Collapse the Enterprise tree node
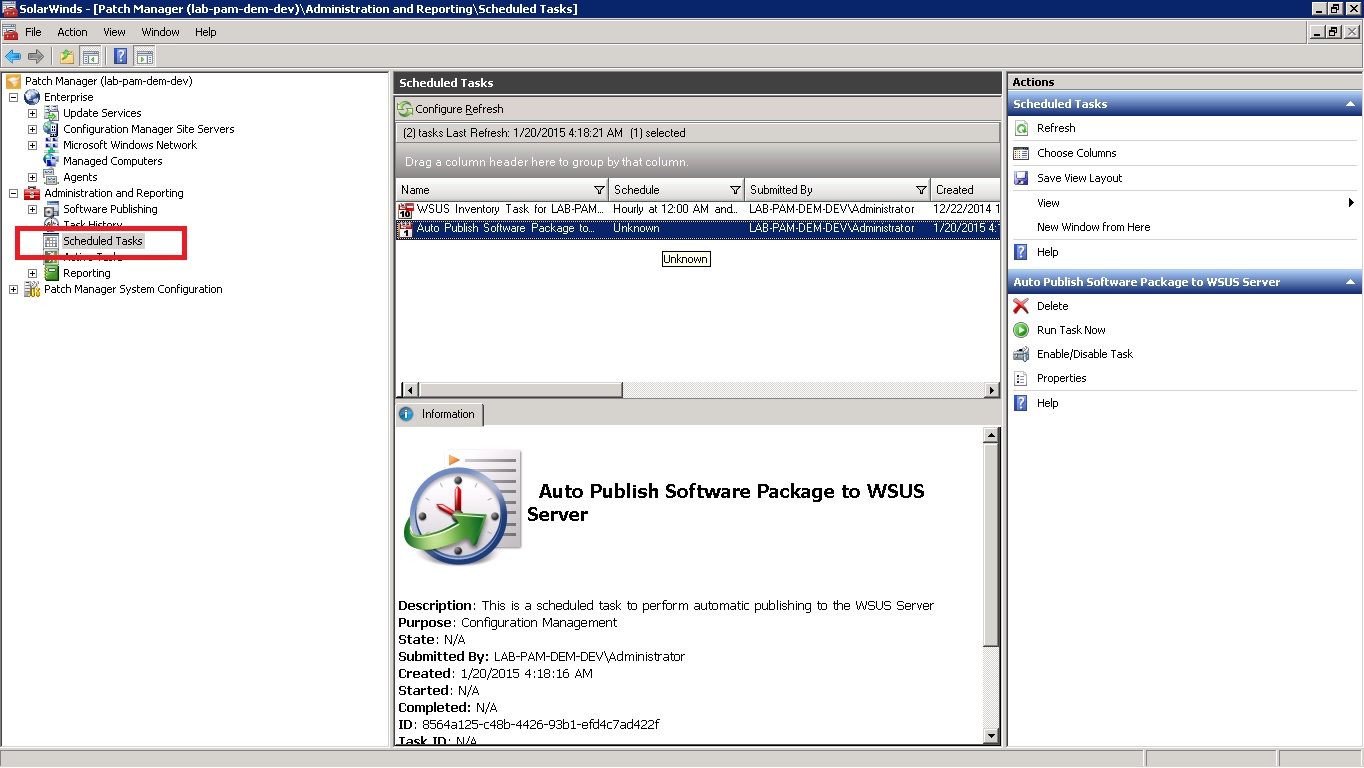This screenshot has height=768, width=1364. pos(13,97)
